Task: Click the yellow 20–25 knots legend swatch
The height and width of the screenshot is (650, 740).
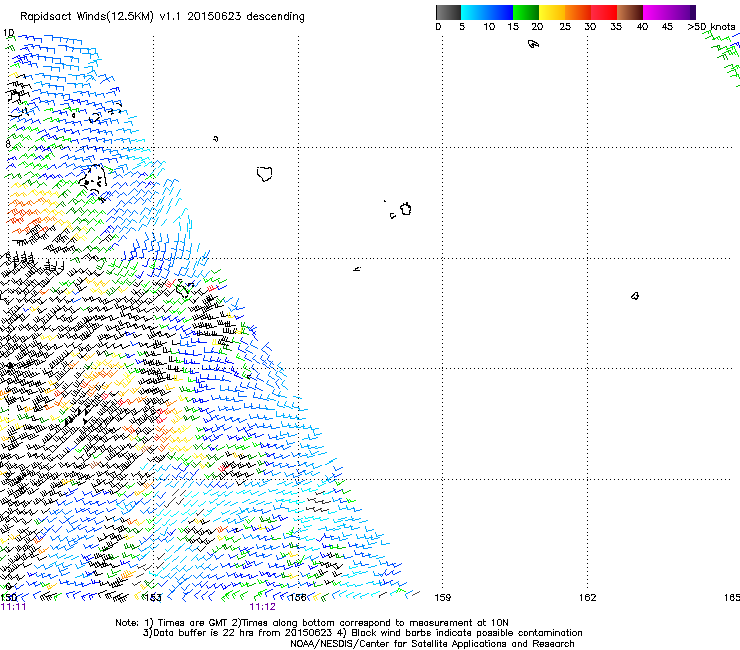Action: (x=552, y=12)
